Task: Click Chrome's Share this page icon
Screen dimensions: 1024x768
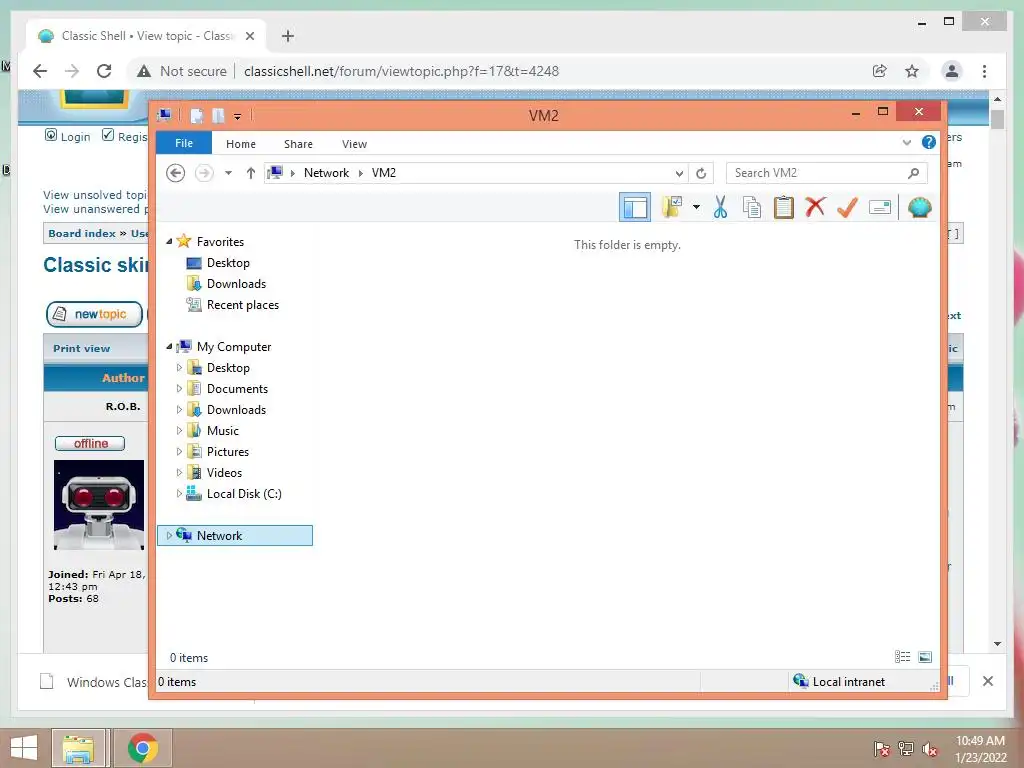Action: click(880, 71)
